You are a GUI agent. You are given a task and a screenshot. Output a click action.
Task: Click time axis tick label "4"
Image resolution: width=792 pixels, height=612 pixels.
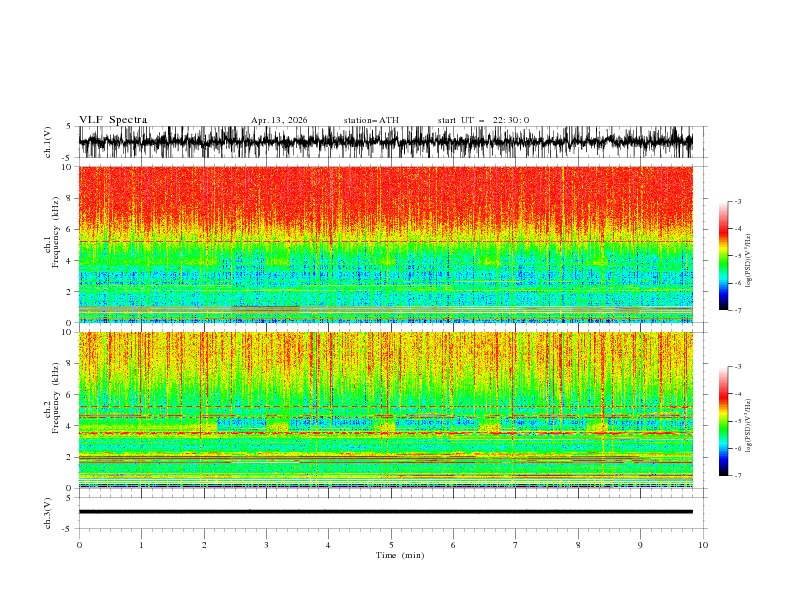pos(328,545)
